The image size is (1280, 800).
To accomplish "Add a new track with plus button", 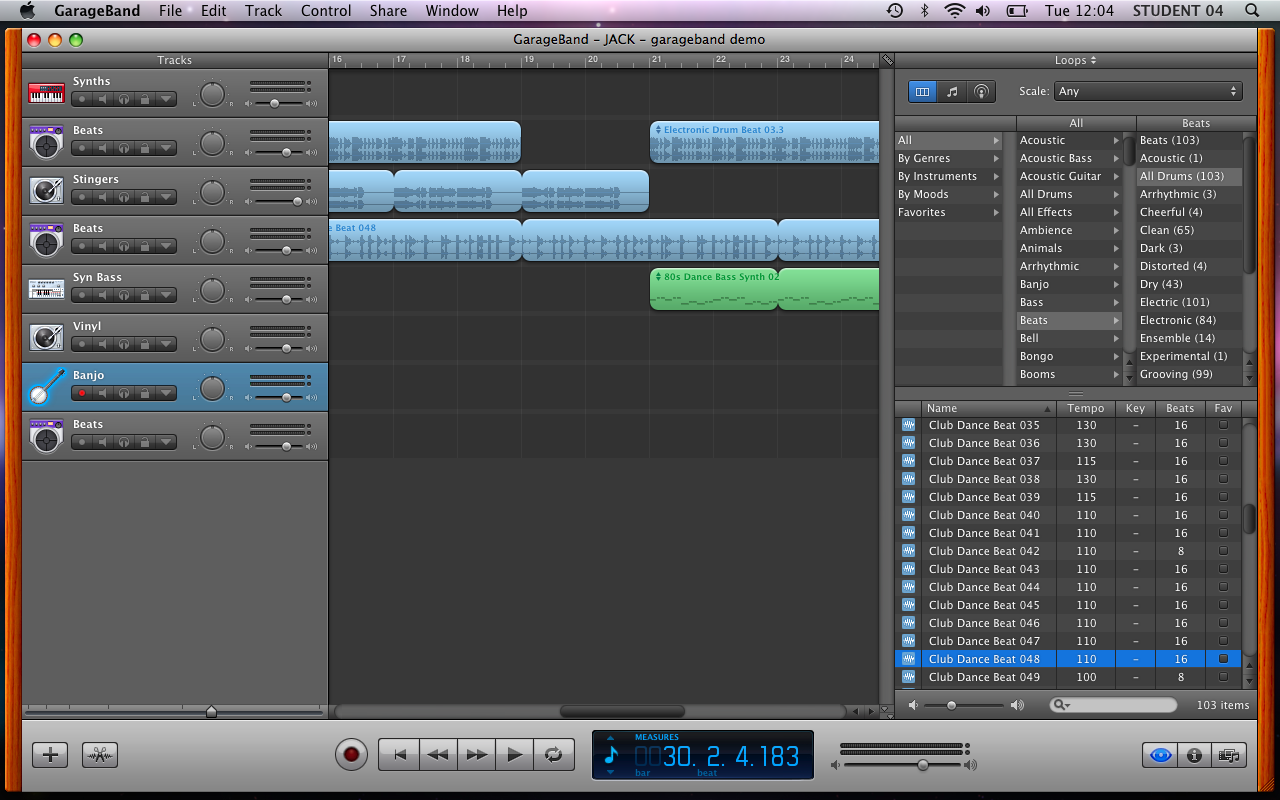I will [x=50, y=755].
